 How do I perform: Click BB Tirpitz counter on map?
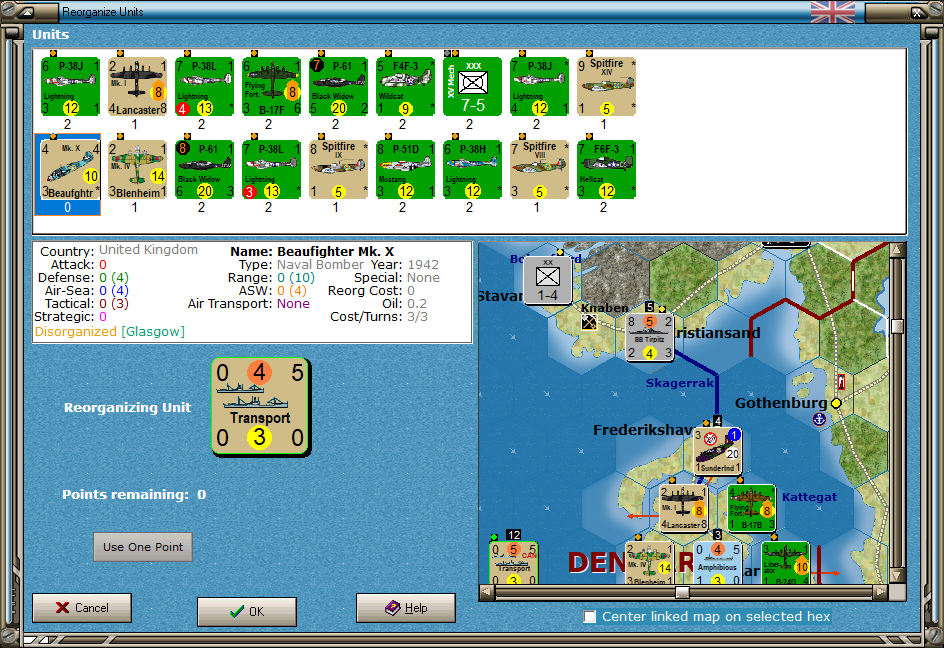click(649, 337)
